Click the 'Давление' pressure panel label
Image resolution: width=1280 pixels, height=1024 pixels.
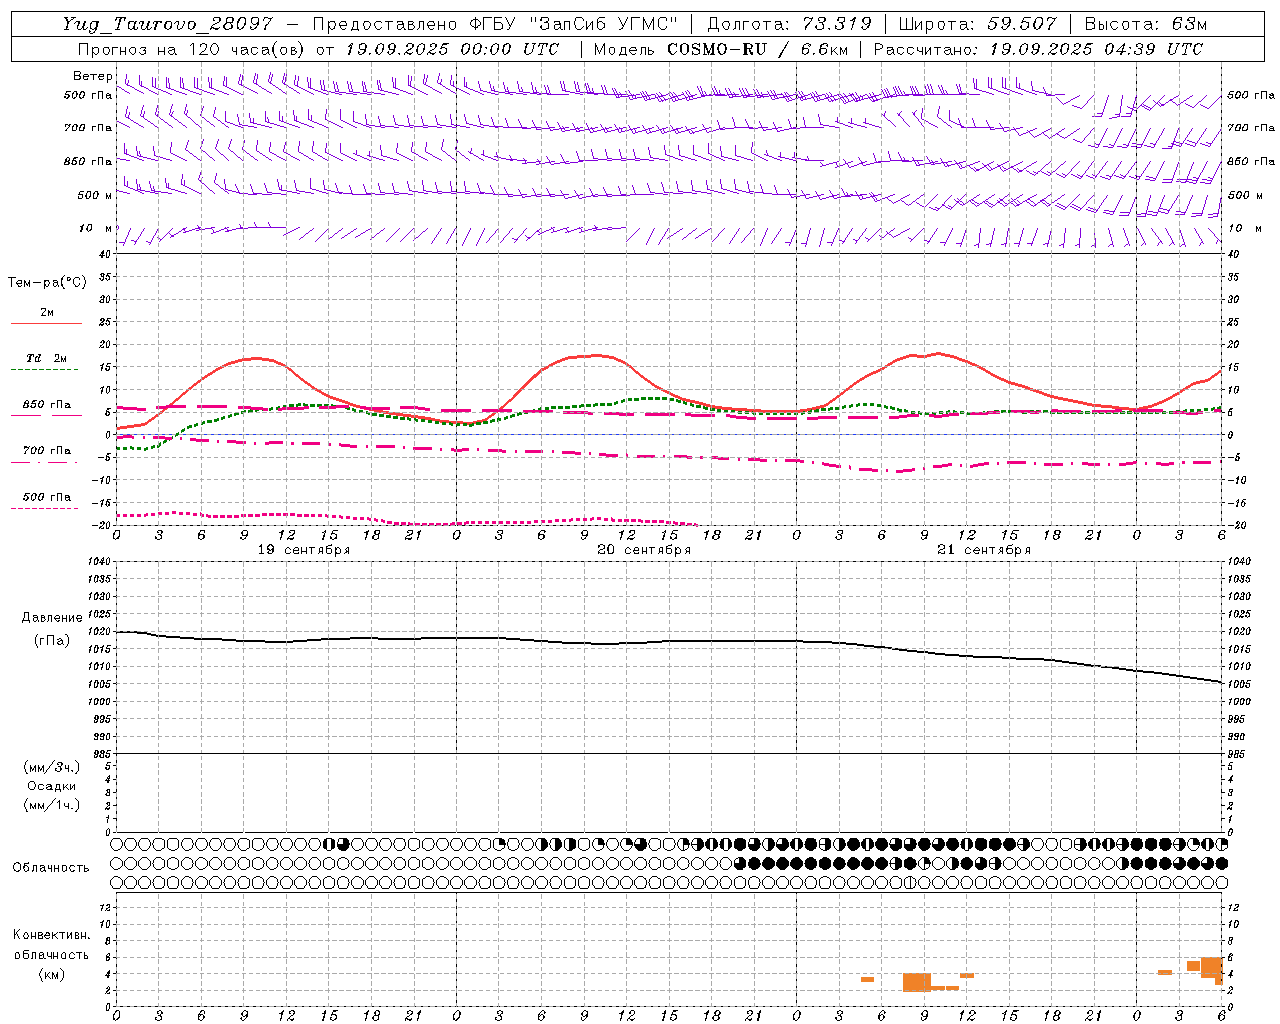pyautogui.click(x=52, y=618)
